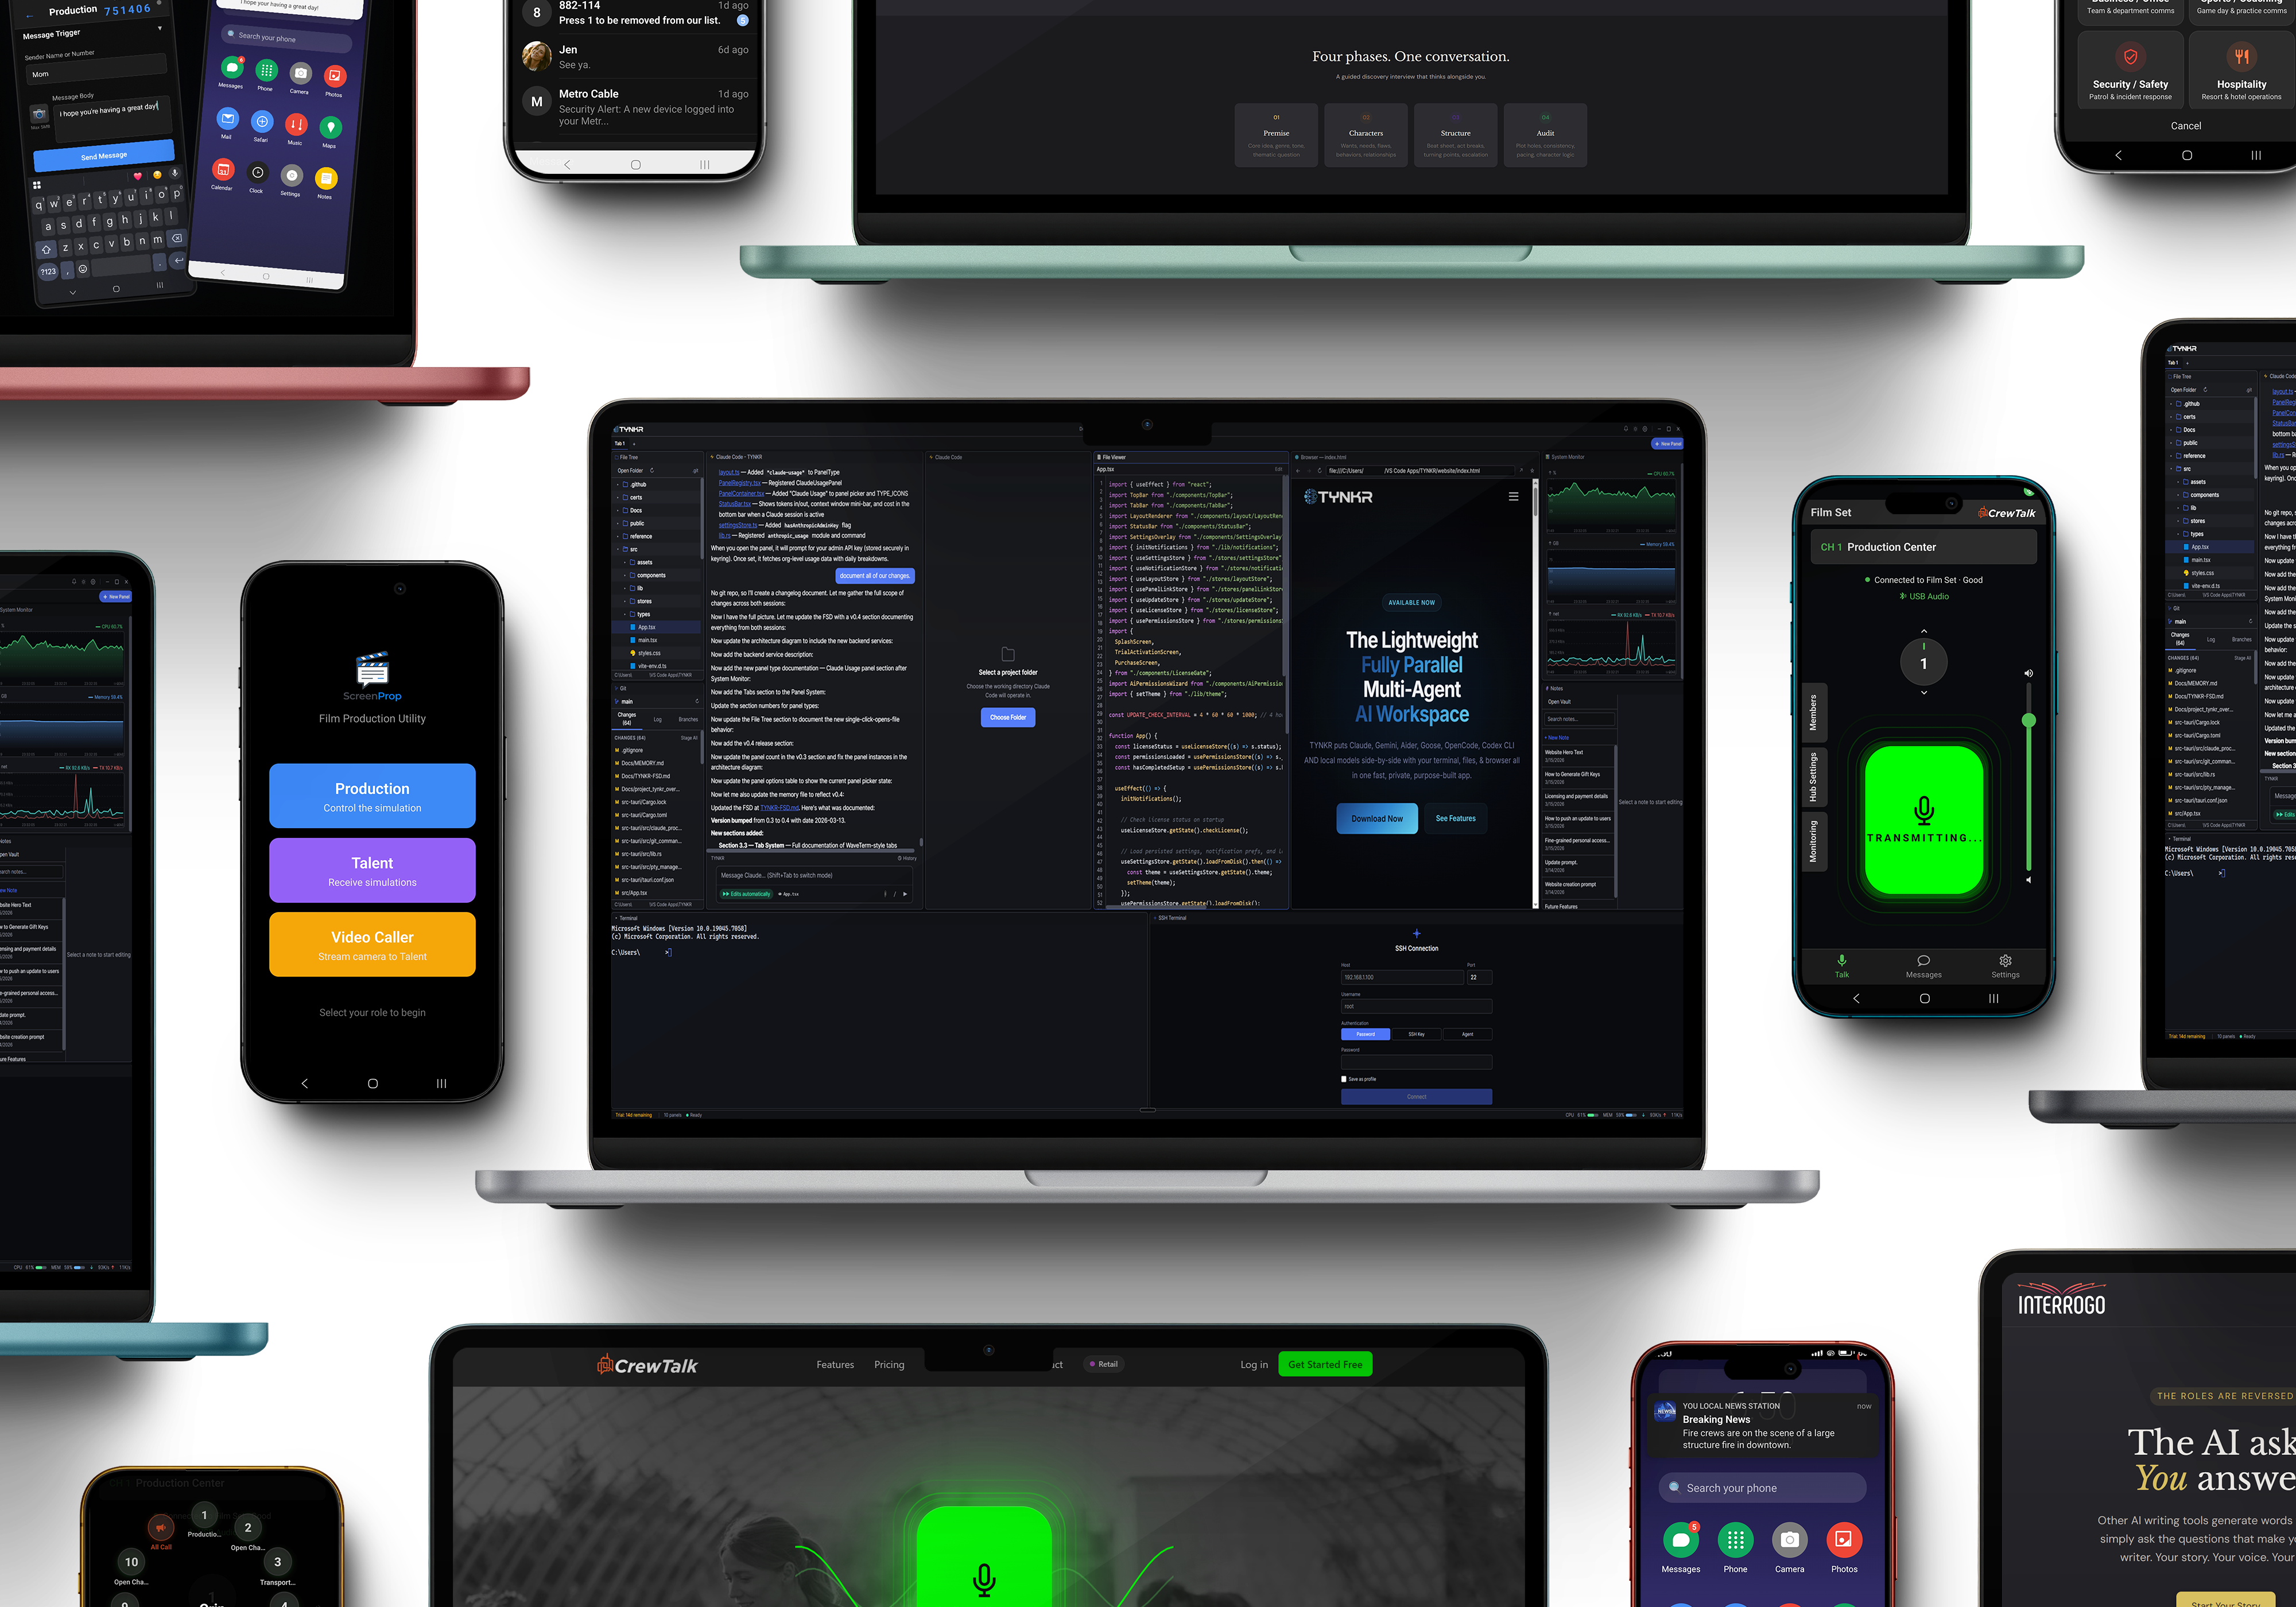This screenshot has width=2296, height=1607.
Task: Check the Save as profile checkbox
Action: pos(1343,1079)
